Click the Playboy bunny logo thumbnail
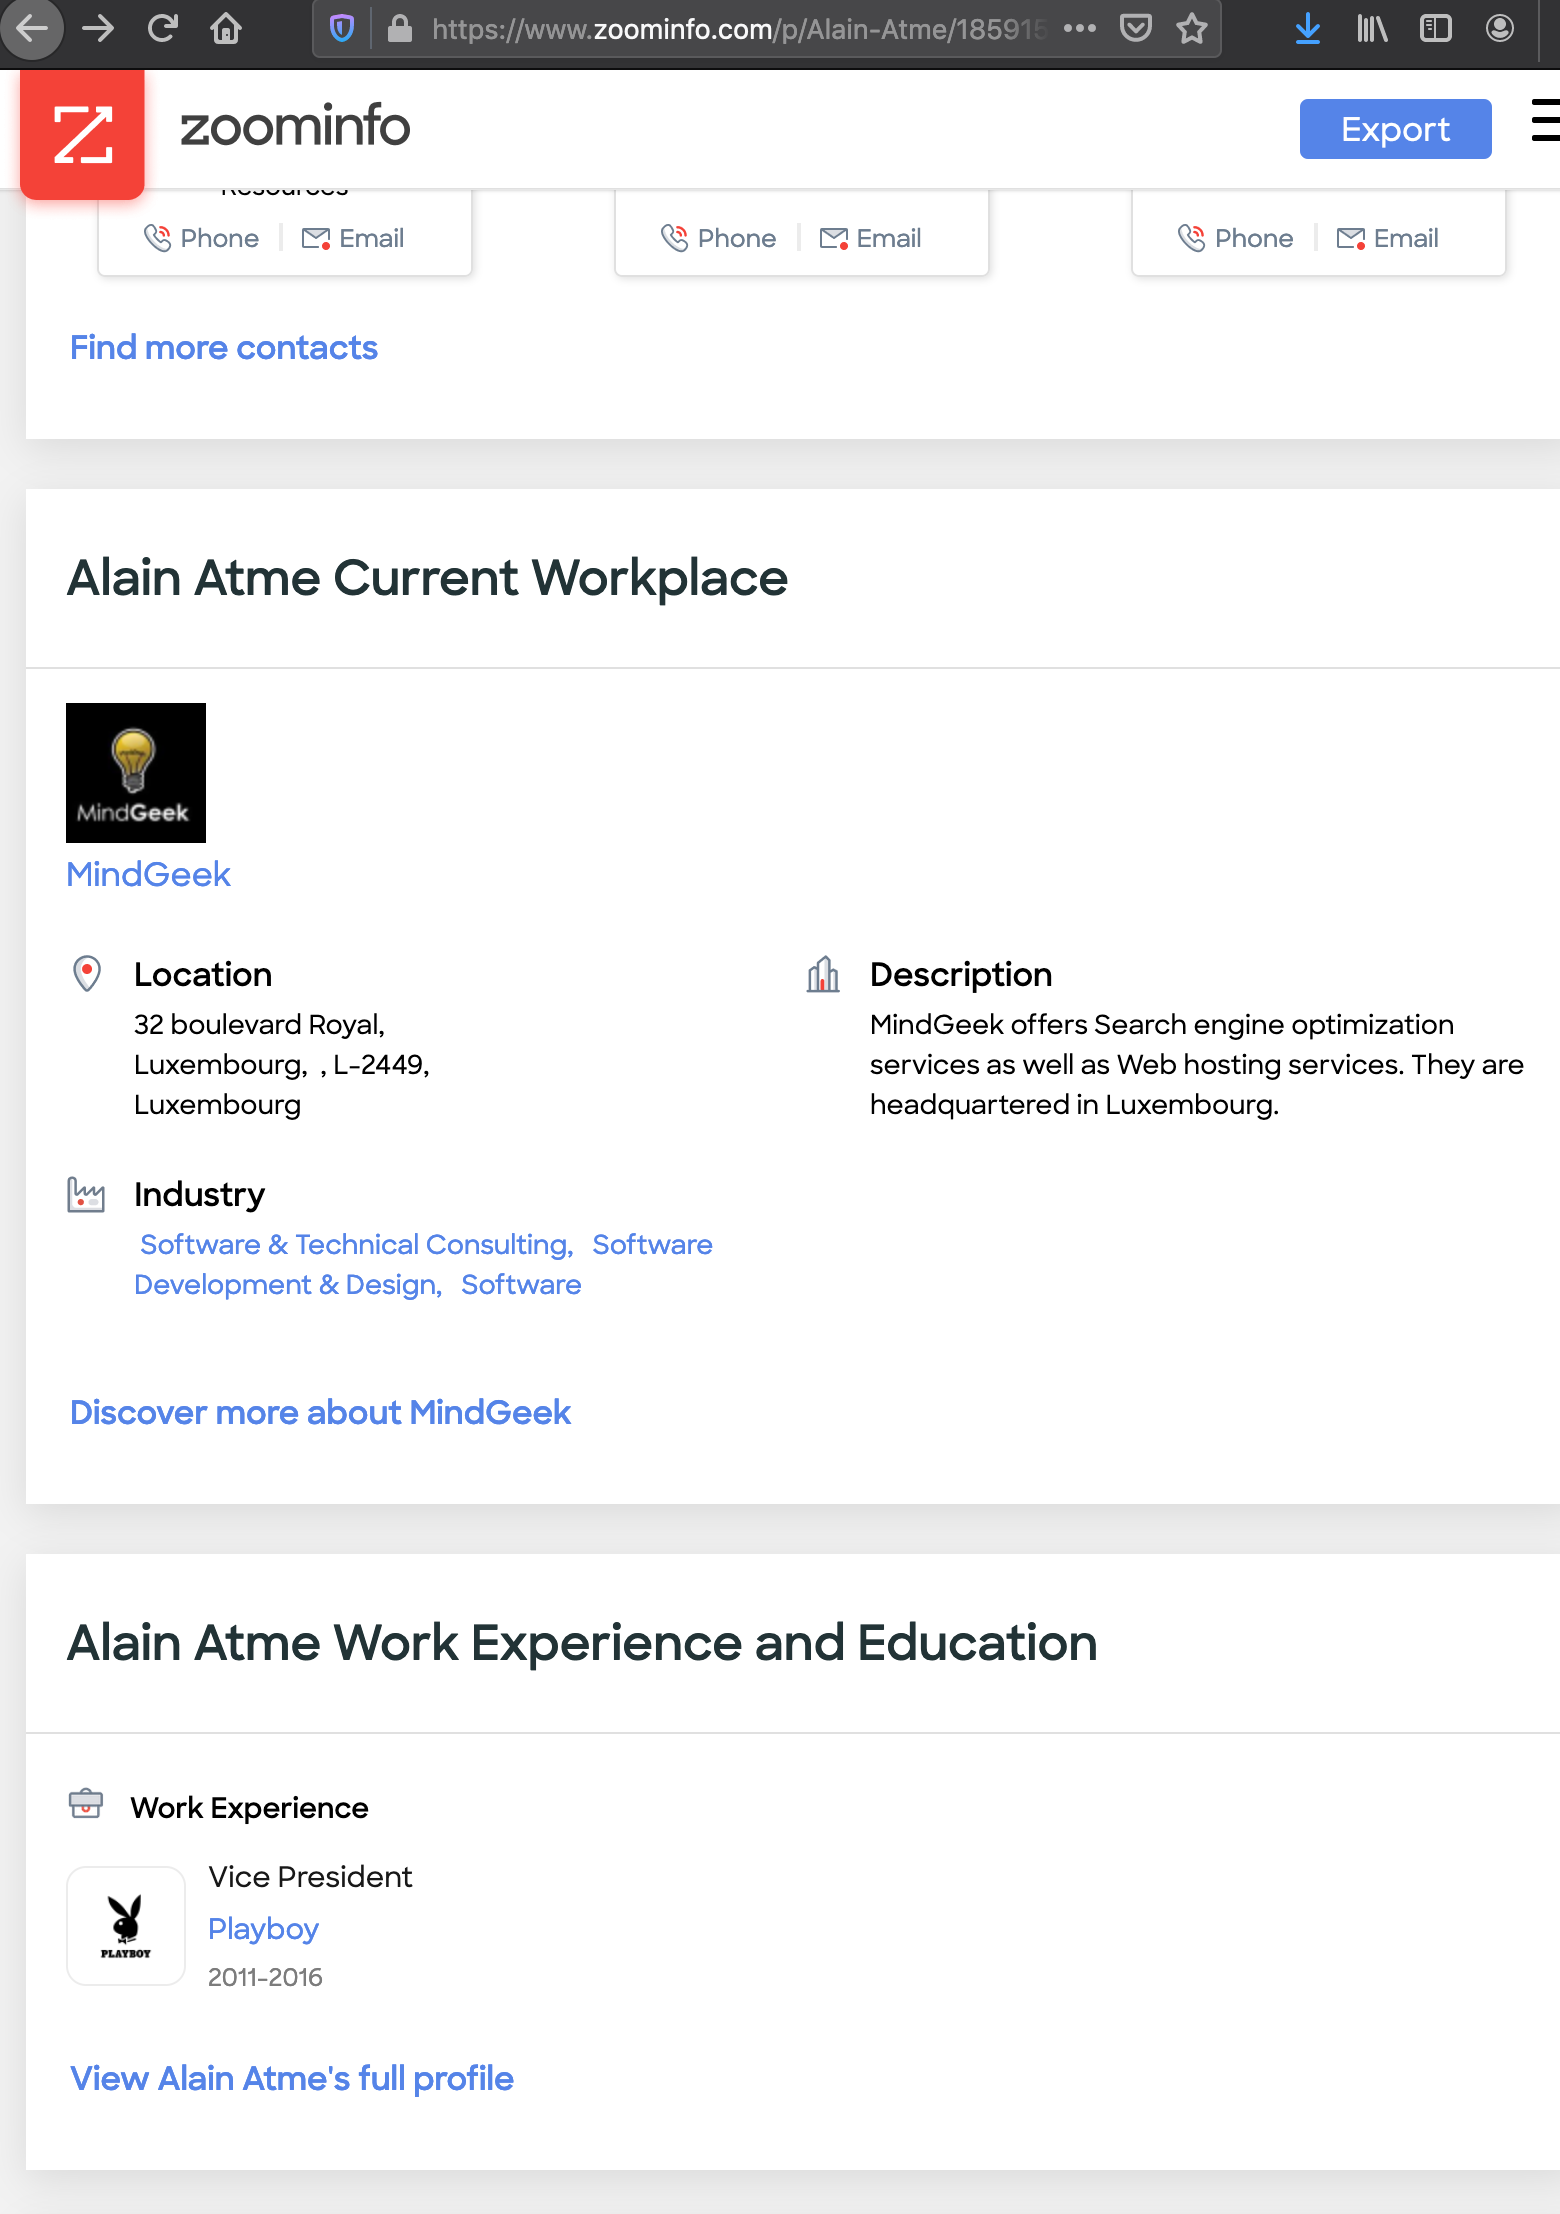Viewport: 1560px width, 2214px height. pos(126,1926)
